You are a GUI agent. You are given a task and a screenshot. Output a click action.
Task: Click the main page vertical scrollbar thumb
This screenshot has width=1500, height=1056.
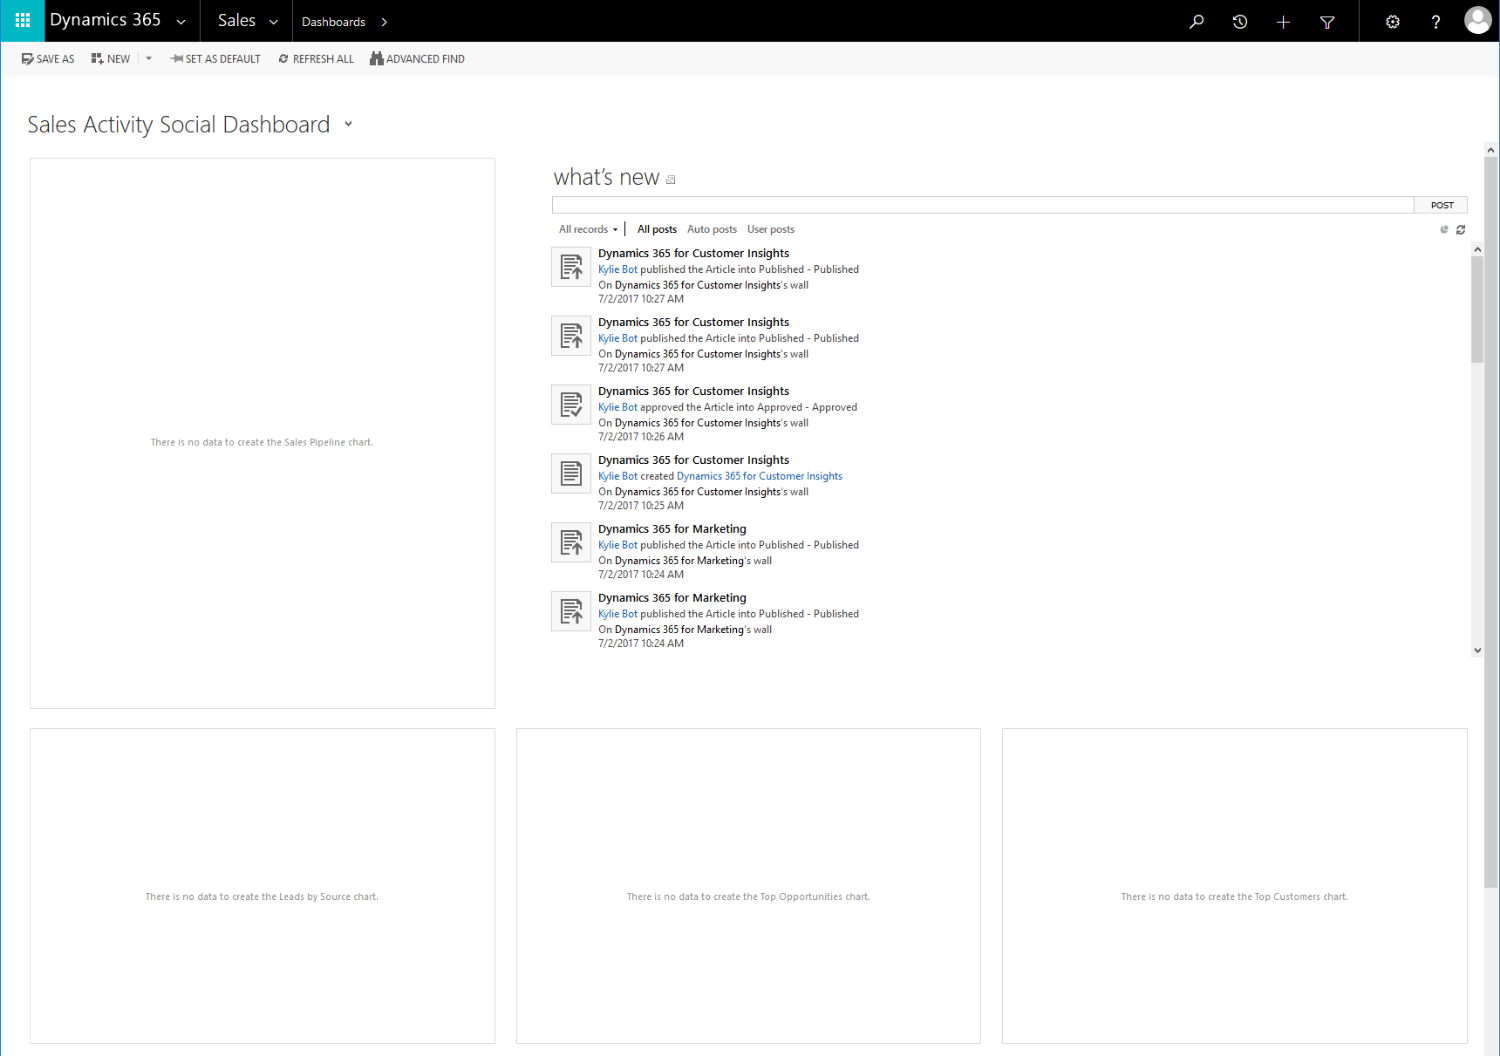(1491, 522)
